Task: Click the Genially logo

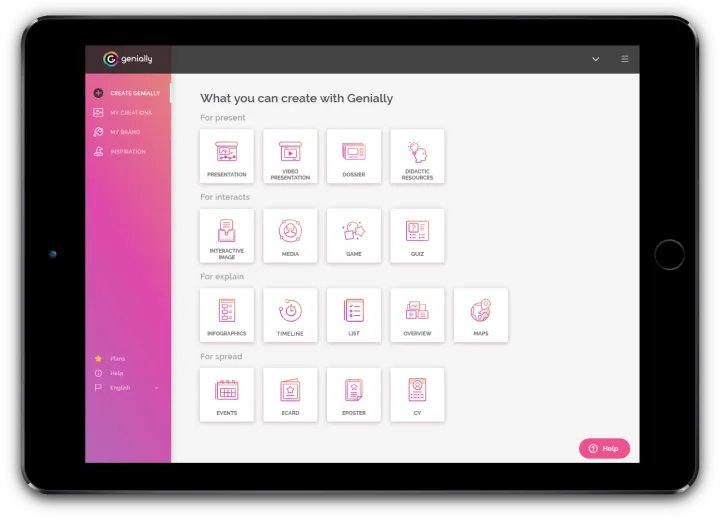Action: point(126,59)
